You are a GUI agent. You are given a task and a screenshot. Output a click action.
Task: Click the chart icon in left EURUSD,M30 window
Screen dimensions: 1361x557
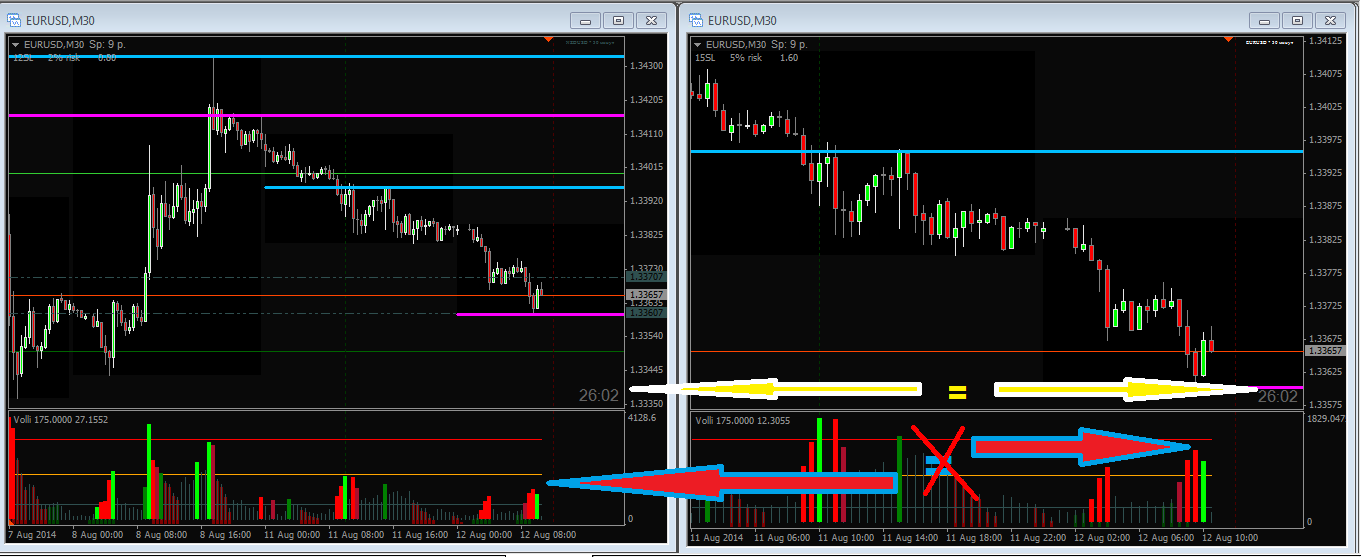[x=15, y=19]
